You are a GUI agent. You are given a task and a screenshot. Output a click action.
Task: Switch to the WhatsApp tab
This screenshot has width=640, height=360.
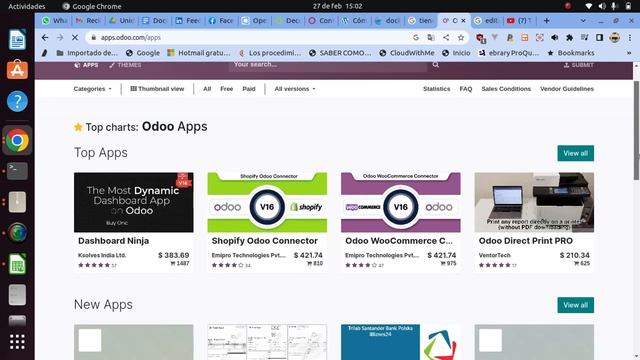pyautogui.click(x=54, y=20)
